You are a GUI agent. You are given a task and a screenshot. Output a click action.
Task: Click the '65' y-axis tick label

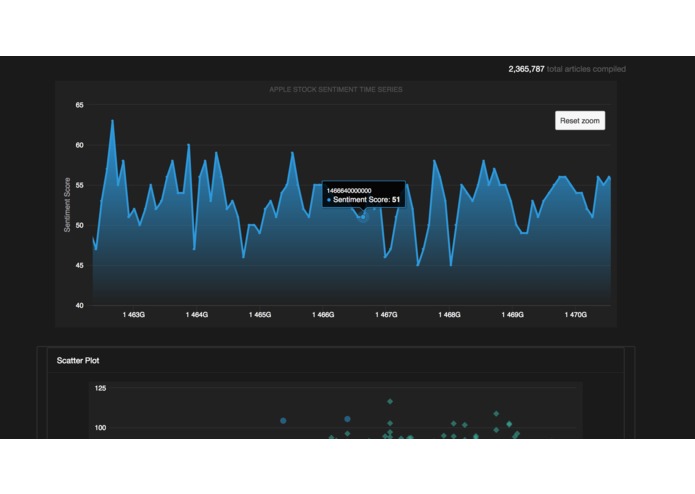79,105
